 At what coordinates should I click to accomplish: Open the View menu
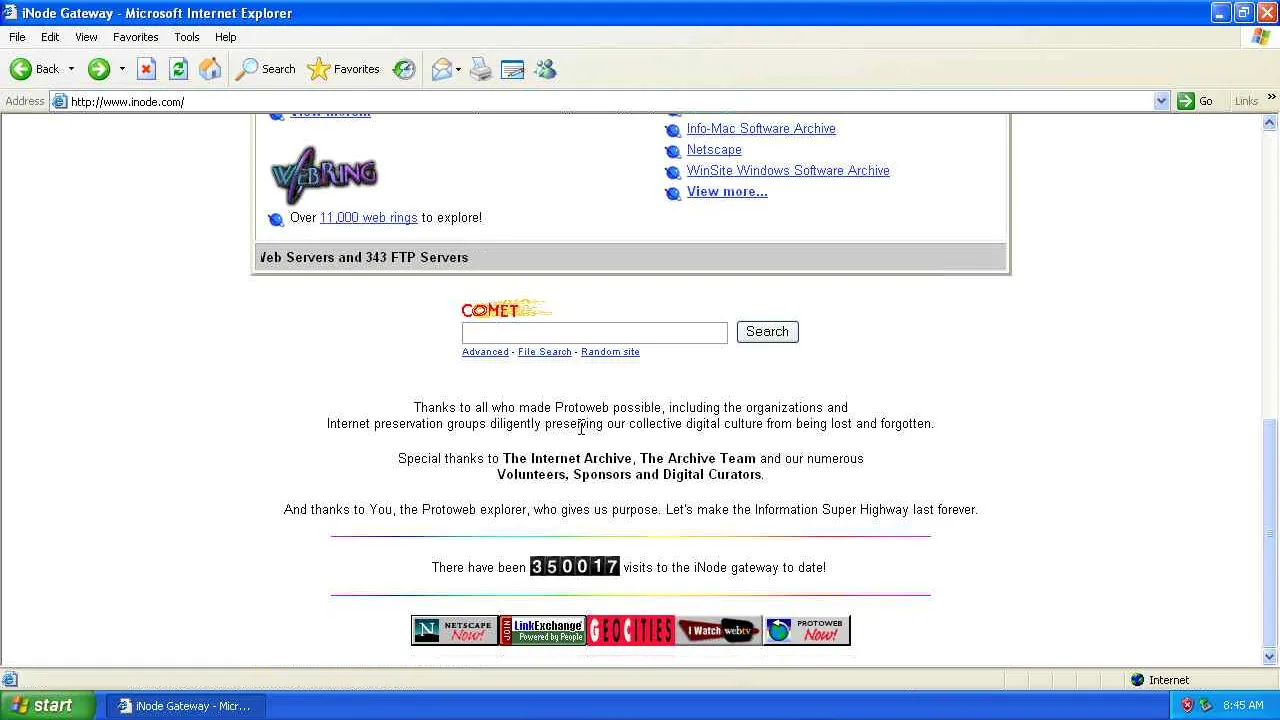tap(86, 37)
